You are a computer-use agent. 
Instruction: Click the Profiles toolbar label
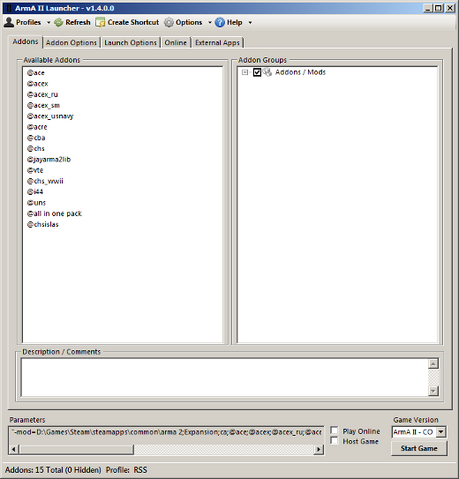28,22
